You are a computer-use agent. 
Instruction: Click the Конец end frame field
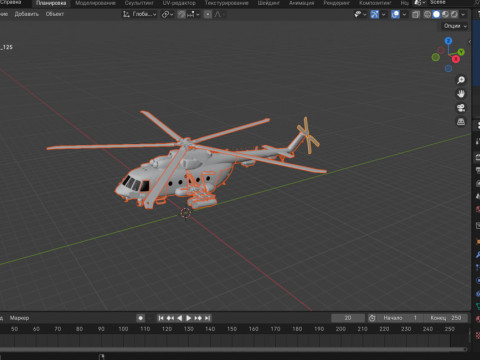click(446, 318)
